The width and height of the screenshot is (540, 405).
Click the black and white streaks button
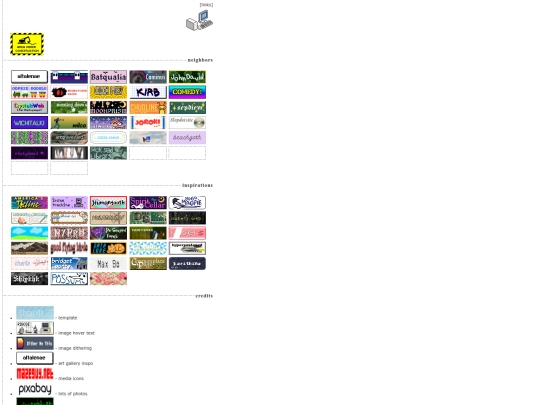[x=69, y=153]
